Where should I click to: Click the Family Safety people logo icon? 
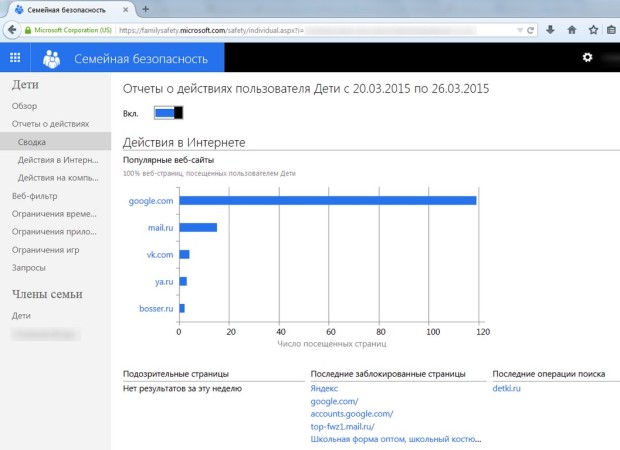pyautogui.click(x=51, y=59)
